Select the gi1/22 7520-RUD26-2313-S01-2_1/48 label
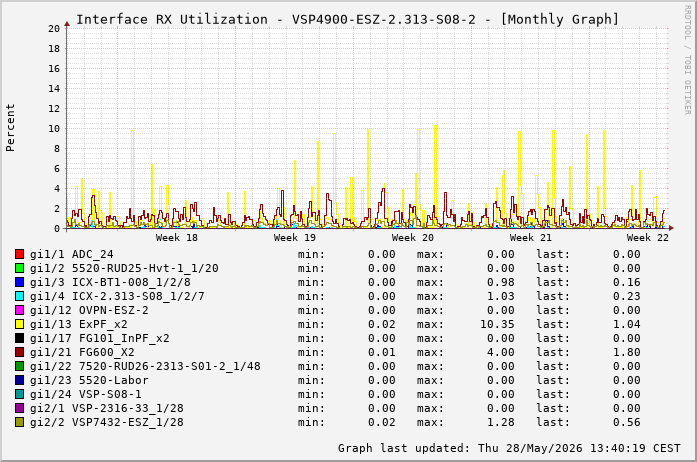The height and width of the screenshot is (462, 697). pyautogui.click(x=145, y=366)
